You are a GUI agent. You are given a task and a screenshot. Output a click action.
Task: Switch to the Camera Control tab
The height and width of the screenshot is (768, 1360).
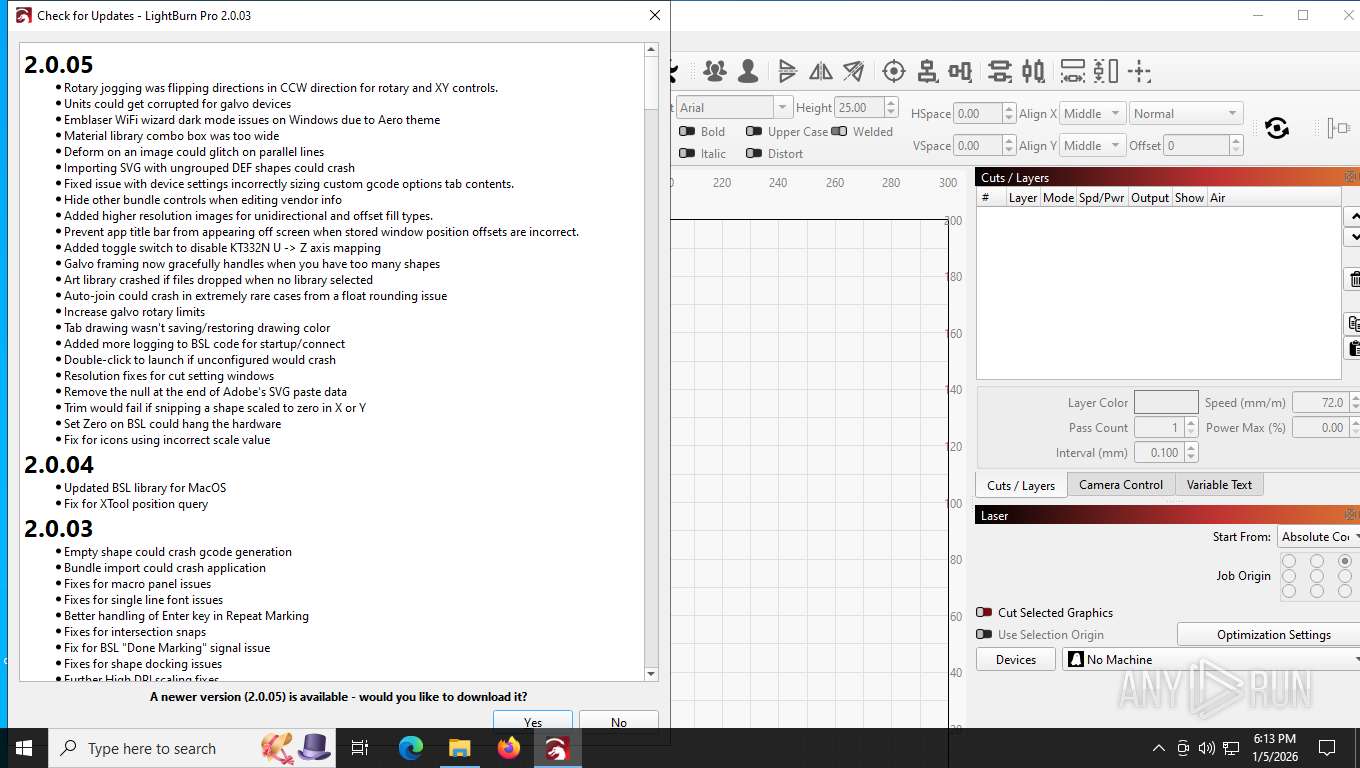tap(1121, 485)
